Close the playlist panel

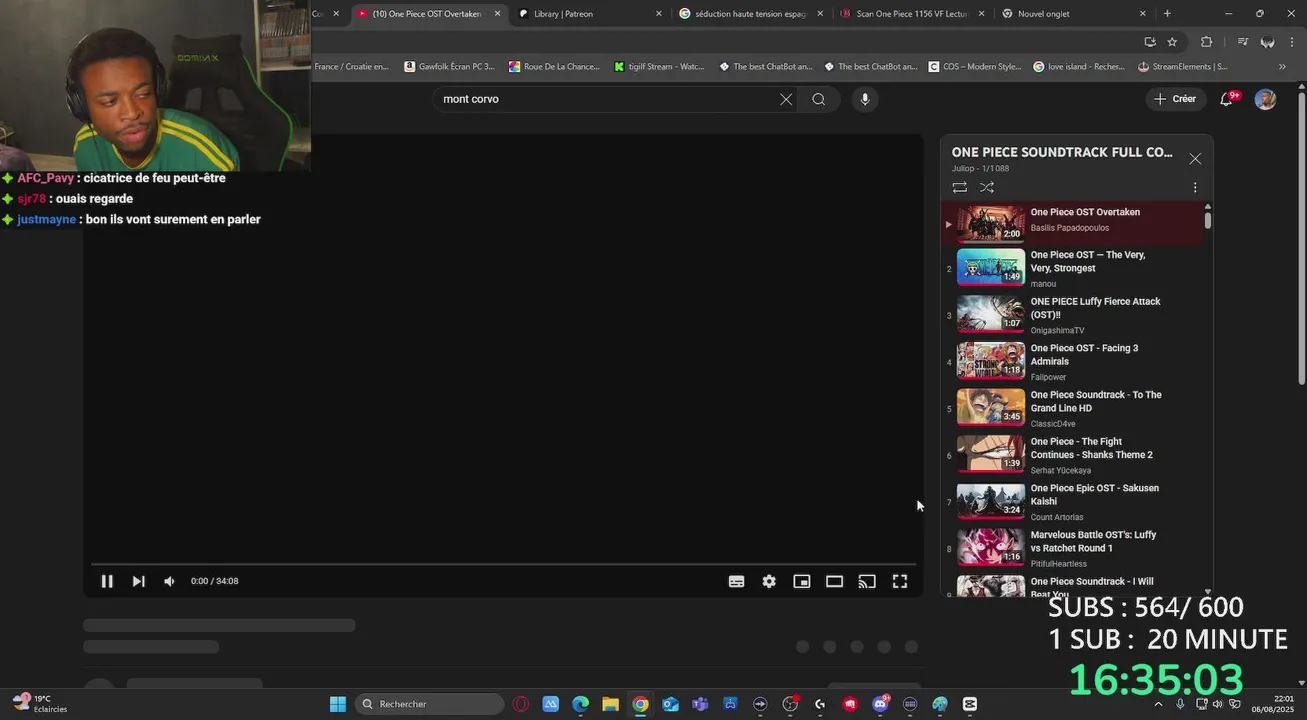[x=1195, y=159]
